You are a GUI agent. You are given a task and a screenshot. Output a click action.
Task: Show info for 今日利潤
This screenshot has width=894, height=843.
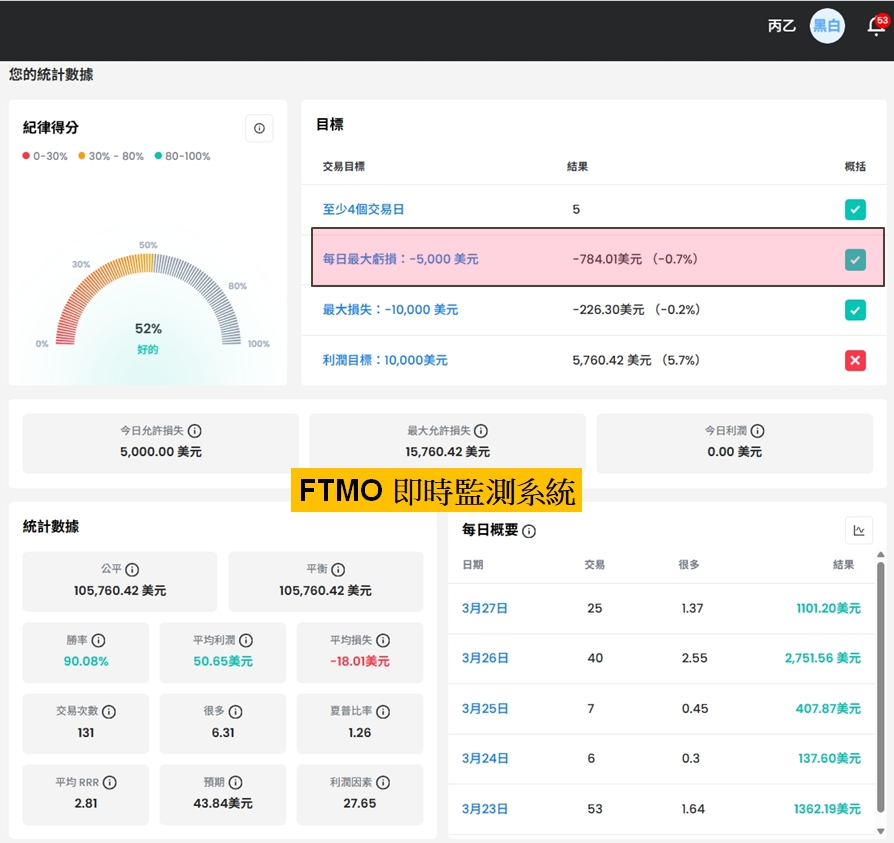click(758, 431)
